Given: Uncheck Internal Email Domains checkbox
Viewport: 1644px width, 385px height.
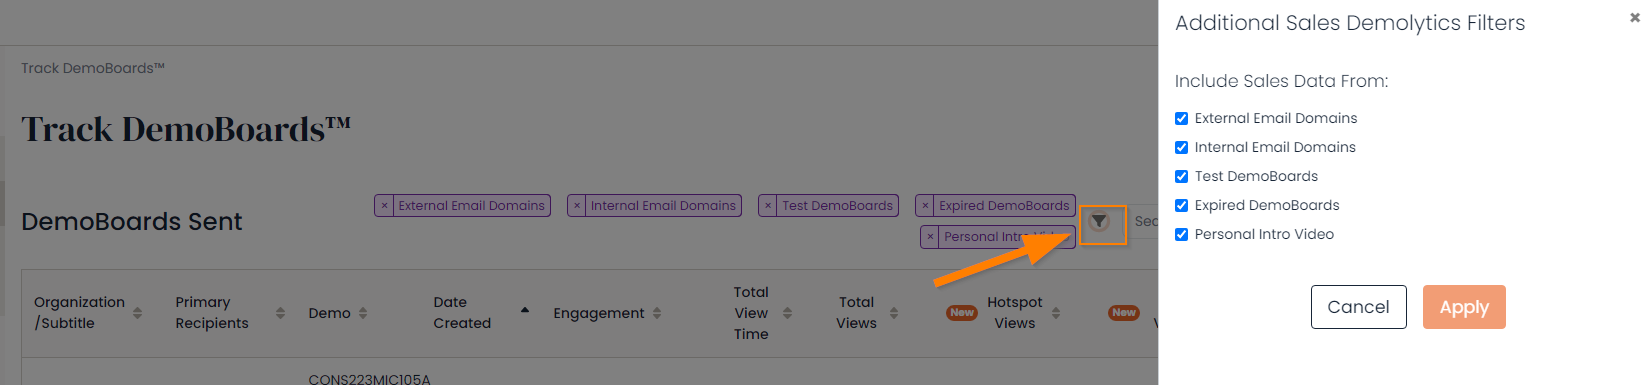Looking at the screenshot, I should [1181, 147].
